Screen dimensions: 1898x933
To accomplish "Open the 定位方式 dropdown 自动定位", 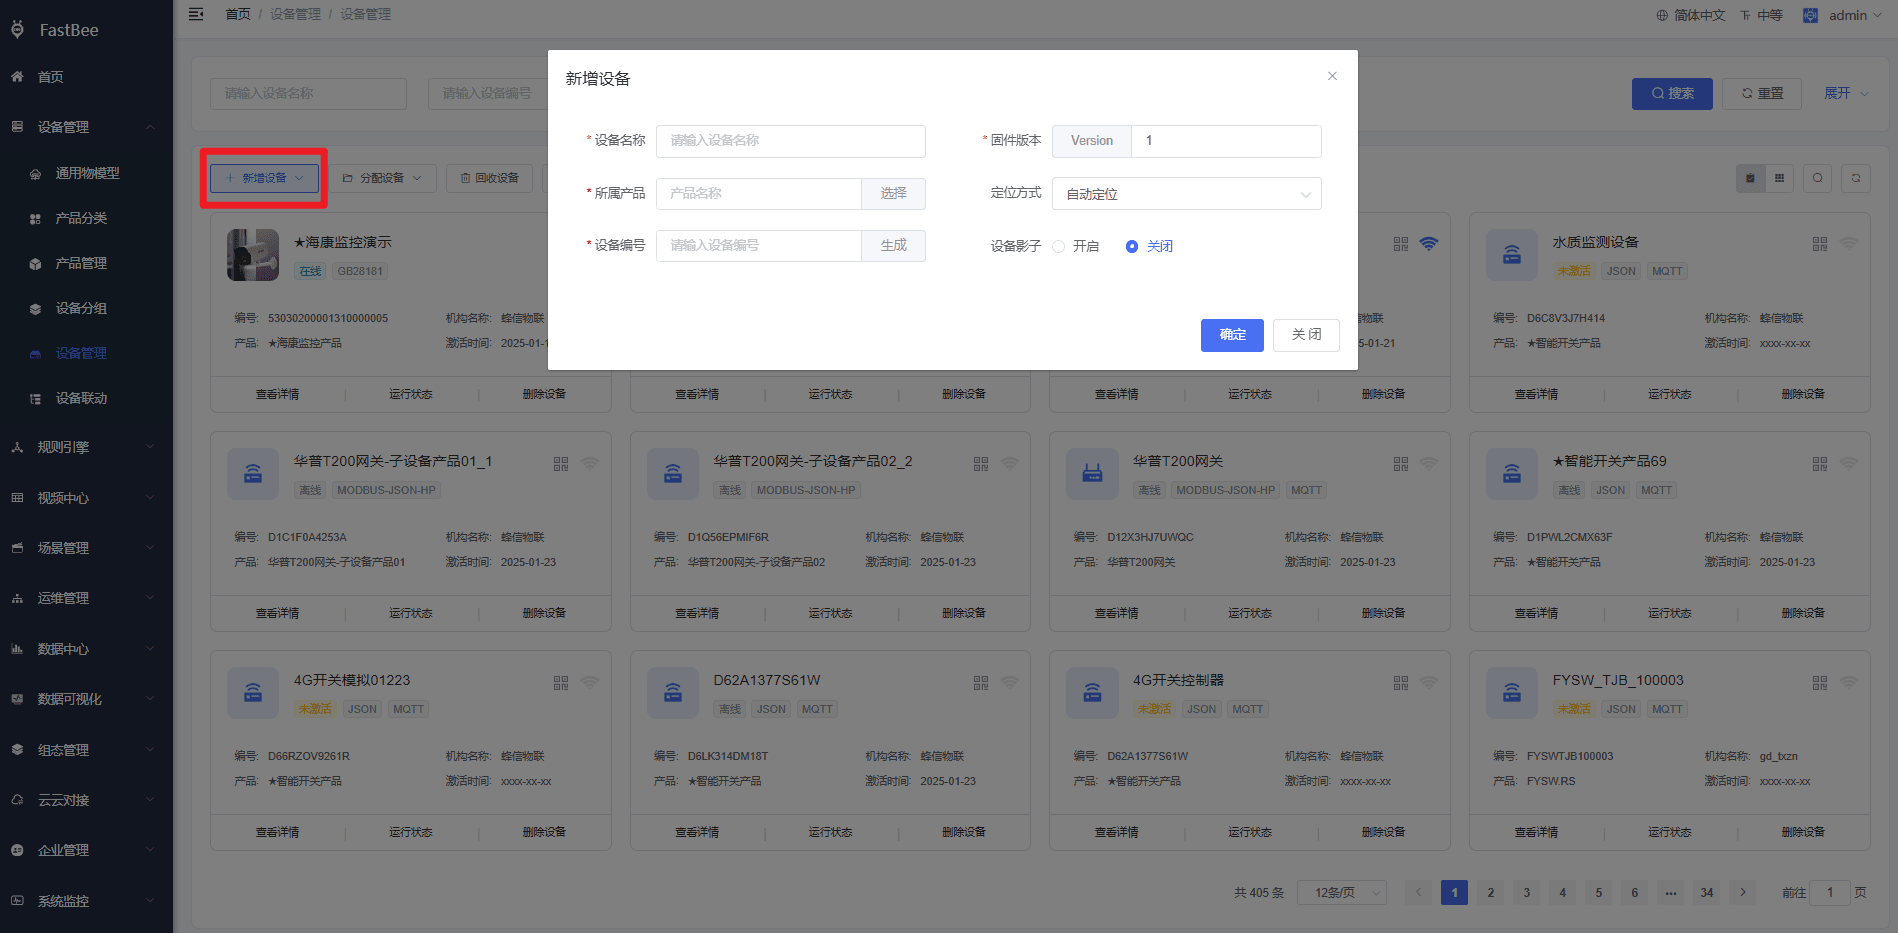I will tap(1187, 193).
